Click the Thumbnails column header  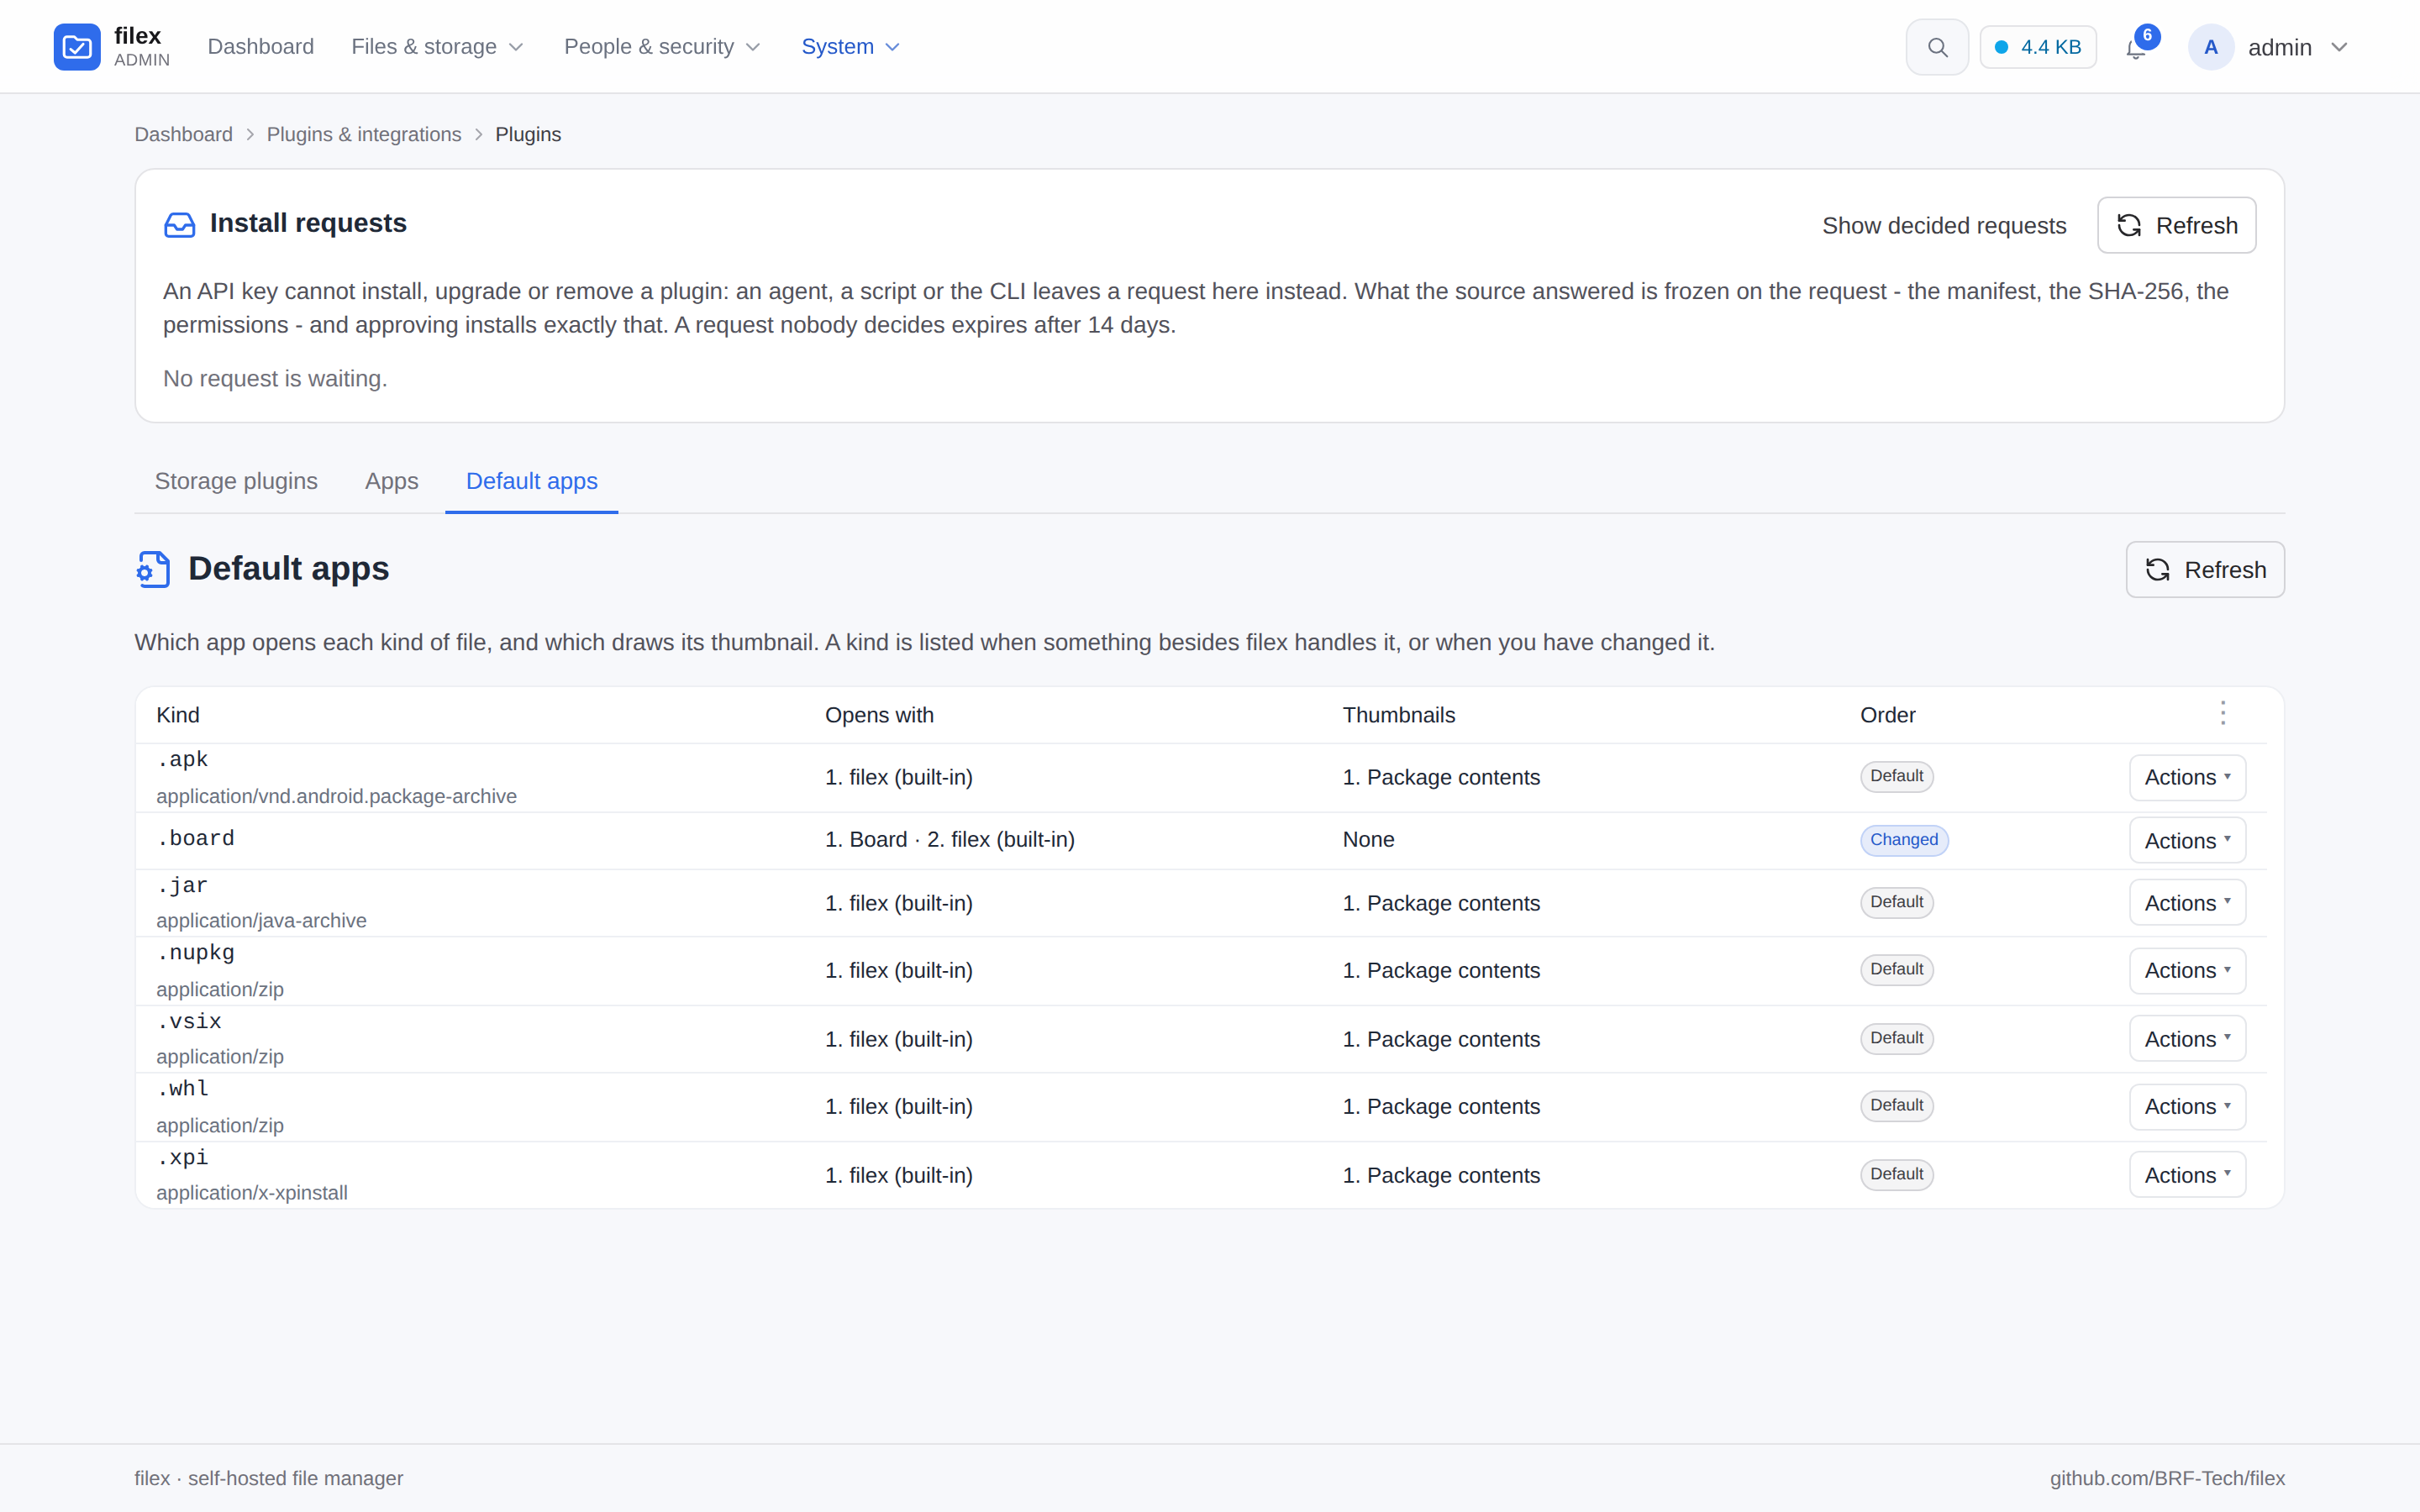[x=1398, y=715]
